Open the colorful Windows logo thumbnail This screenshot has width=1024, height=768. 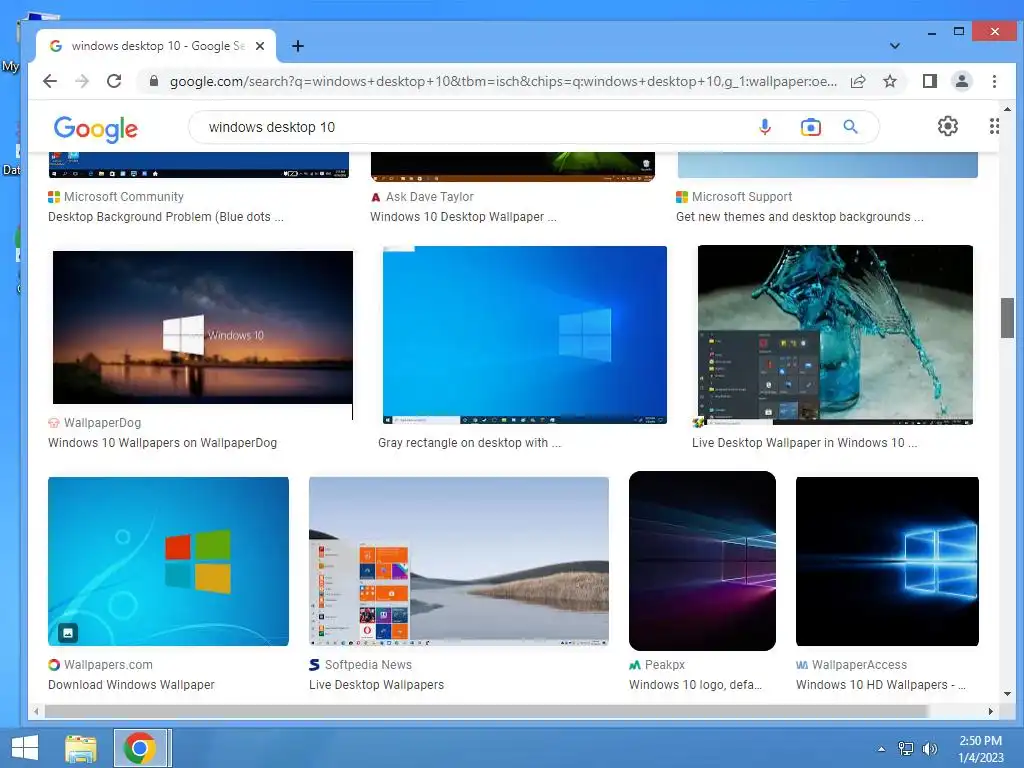coord(168,562)
